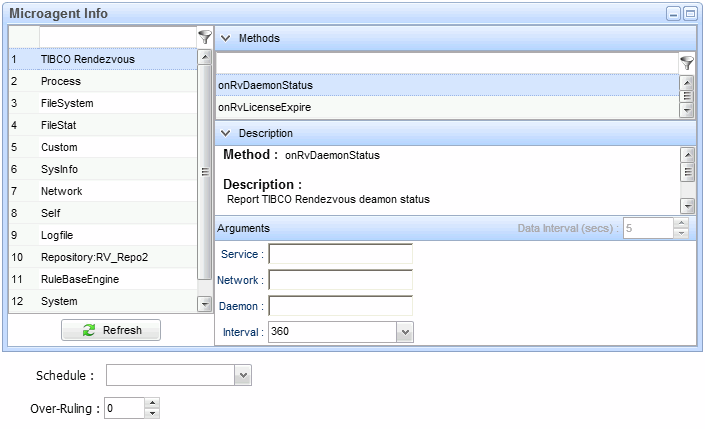Open the Interval dropdown

[x=404, y=332]
